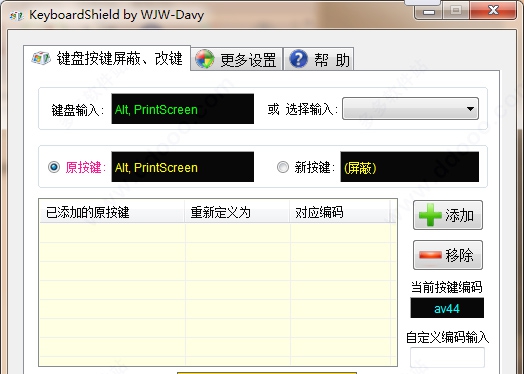Click the green plus icon on 添加
524x374 pixels.
coord(430,215)
